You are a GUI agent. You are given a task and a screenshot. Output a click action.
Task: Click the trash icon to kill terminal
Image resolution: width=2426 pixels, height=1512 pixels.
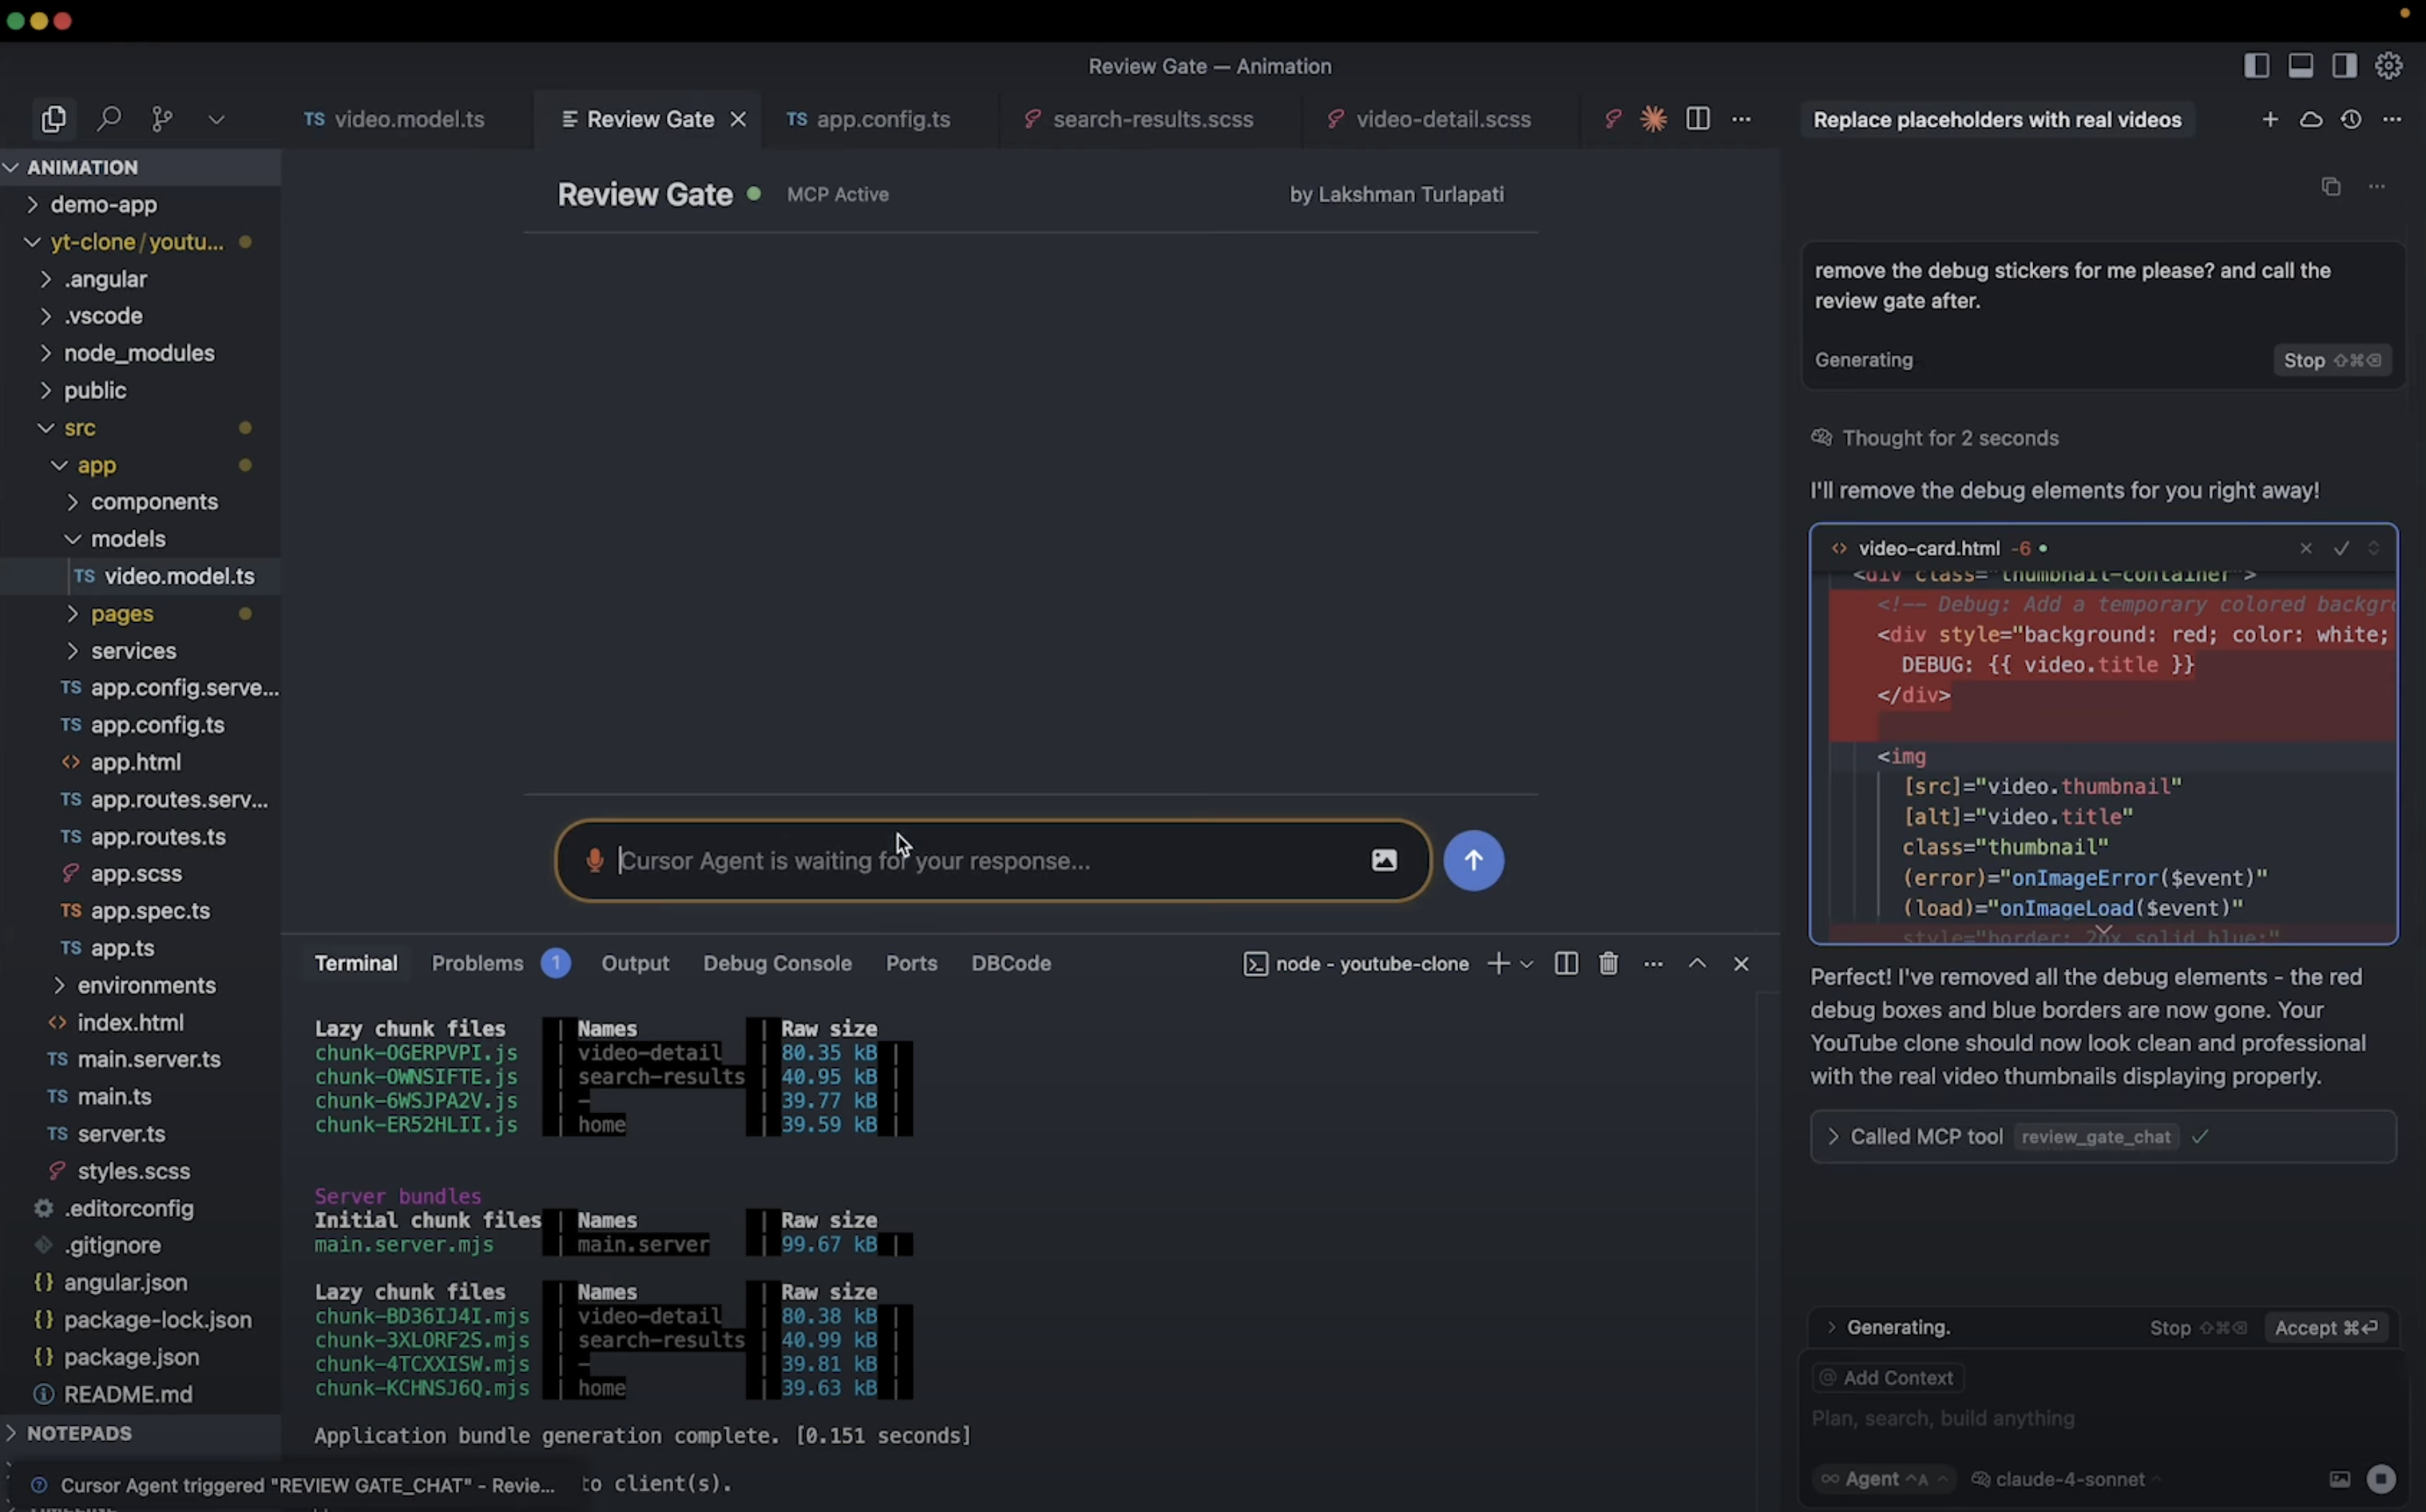point(1608,963)
